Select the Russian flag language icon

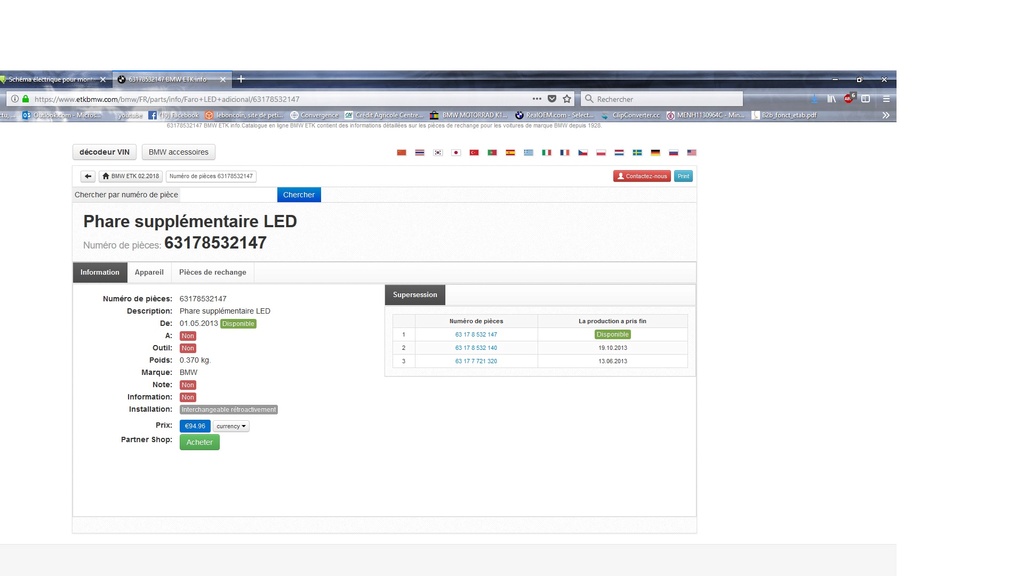(673, 153)
